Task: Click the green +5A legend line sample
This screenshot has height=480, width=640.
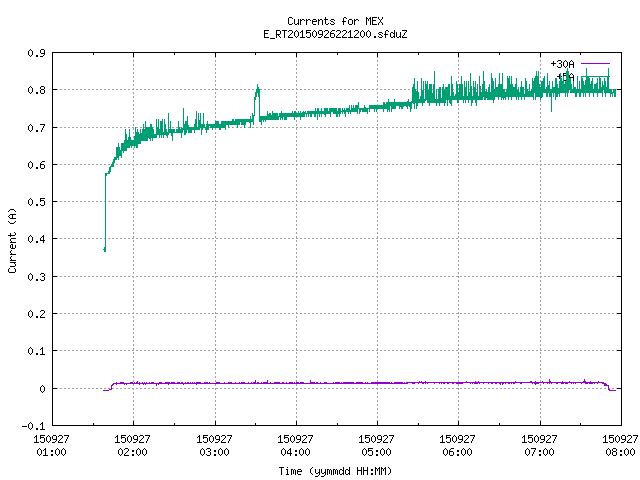Action: (595, 76)
